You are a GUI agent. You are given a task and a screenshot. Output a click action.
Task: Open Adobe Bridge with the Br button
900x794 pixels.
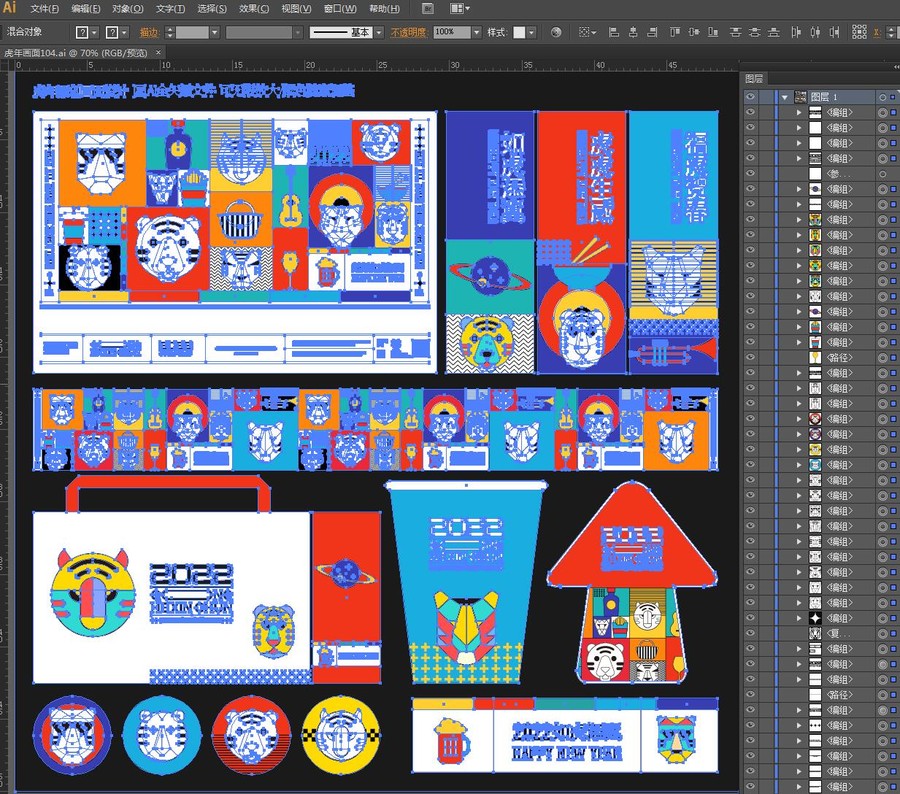(x=428, y=9)
